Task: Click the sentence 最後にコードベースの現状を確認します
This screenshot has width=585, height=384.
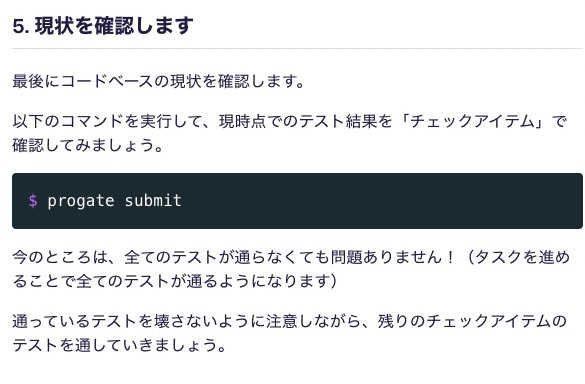Action: click(x=154, y=81)
